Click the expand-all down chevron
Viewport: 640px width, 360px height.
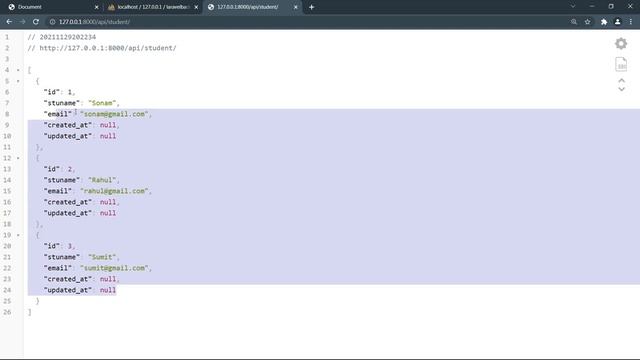coord(622,89)
